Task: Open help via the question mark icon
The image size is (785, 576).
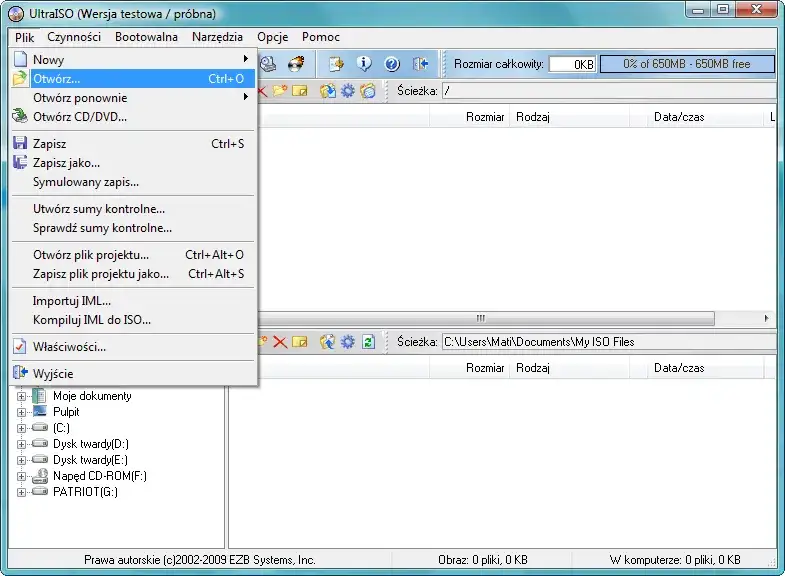Action: pos(392,64)
